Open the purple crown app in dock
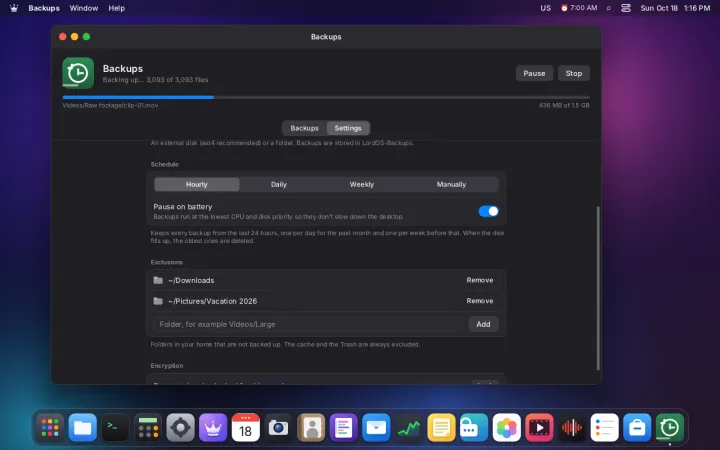Image resolution: width=720 pixels, height=450 pixels. [213, 428]
